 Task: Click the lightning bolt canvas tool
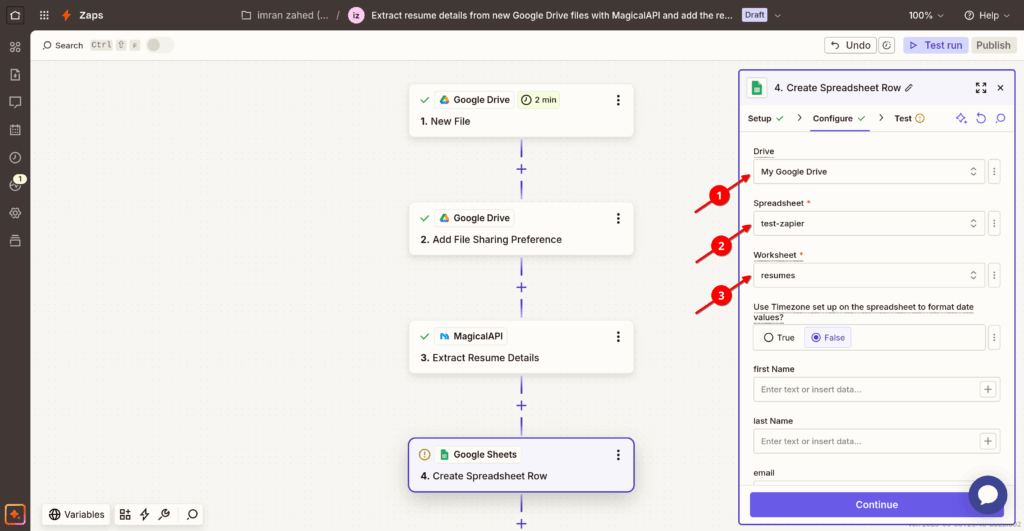[x=144, y=514]
